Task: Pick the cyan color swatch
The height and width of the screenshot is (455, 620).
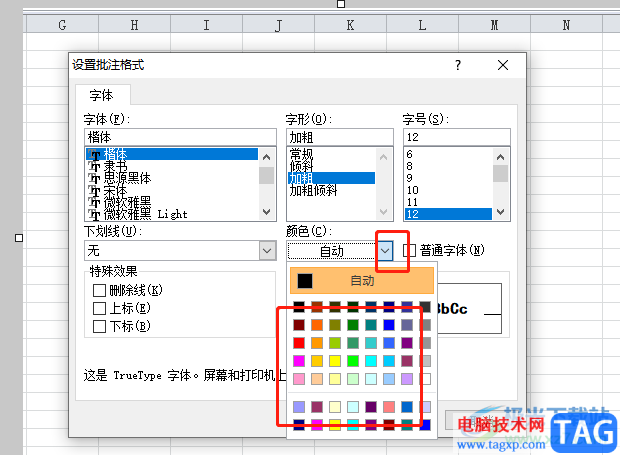Action: point(371,361)
